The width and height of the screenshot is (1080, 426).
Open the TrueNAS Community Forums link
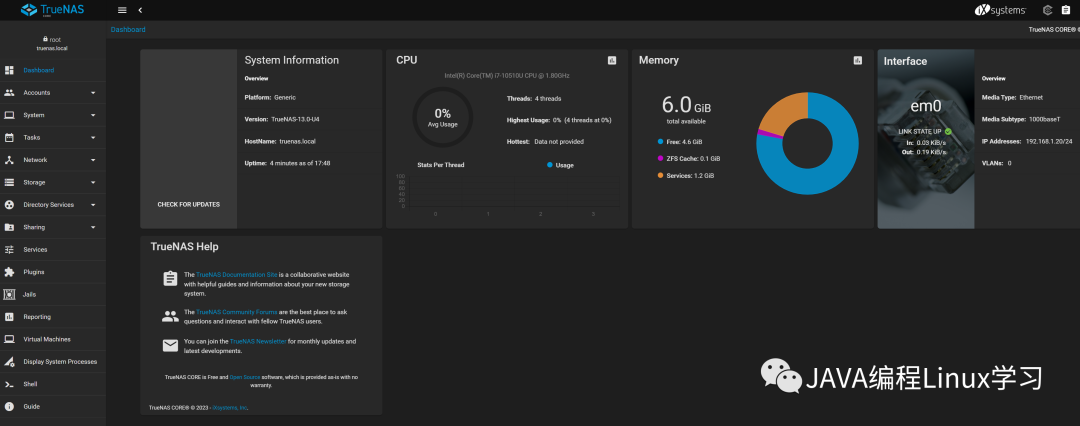(237, 312)
